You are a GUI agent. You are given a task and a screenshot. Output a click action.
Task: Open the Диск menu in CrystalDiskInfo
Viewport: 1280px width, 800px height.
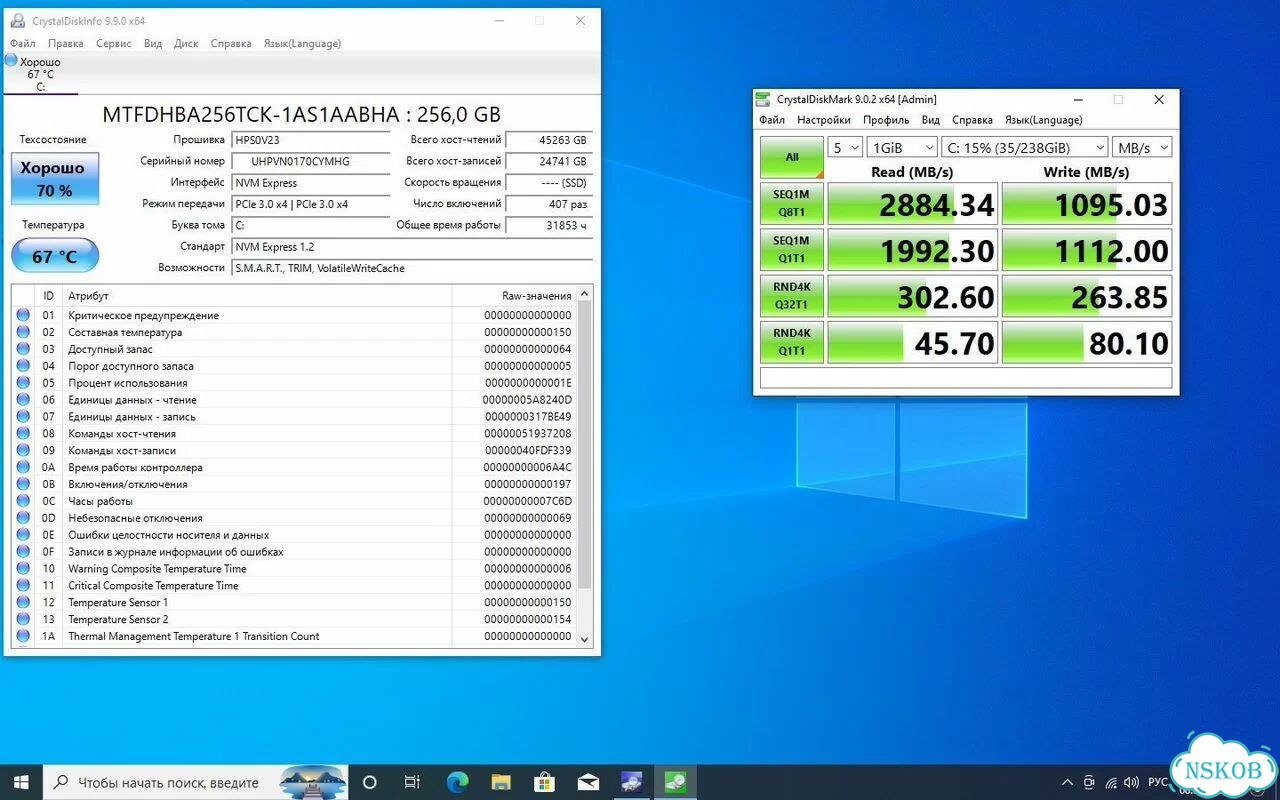point(186,43)
